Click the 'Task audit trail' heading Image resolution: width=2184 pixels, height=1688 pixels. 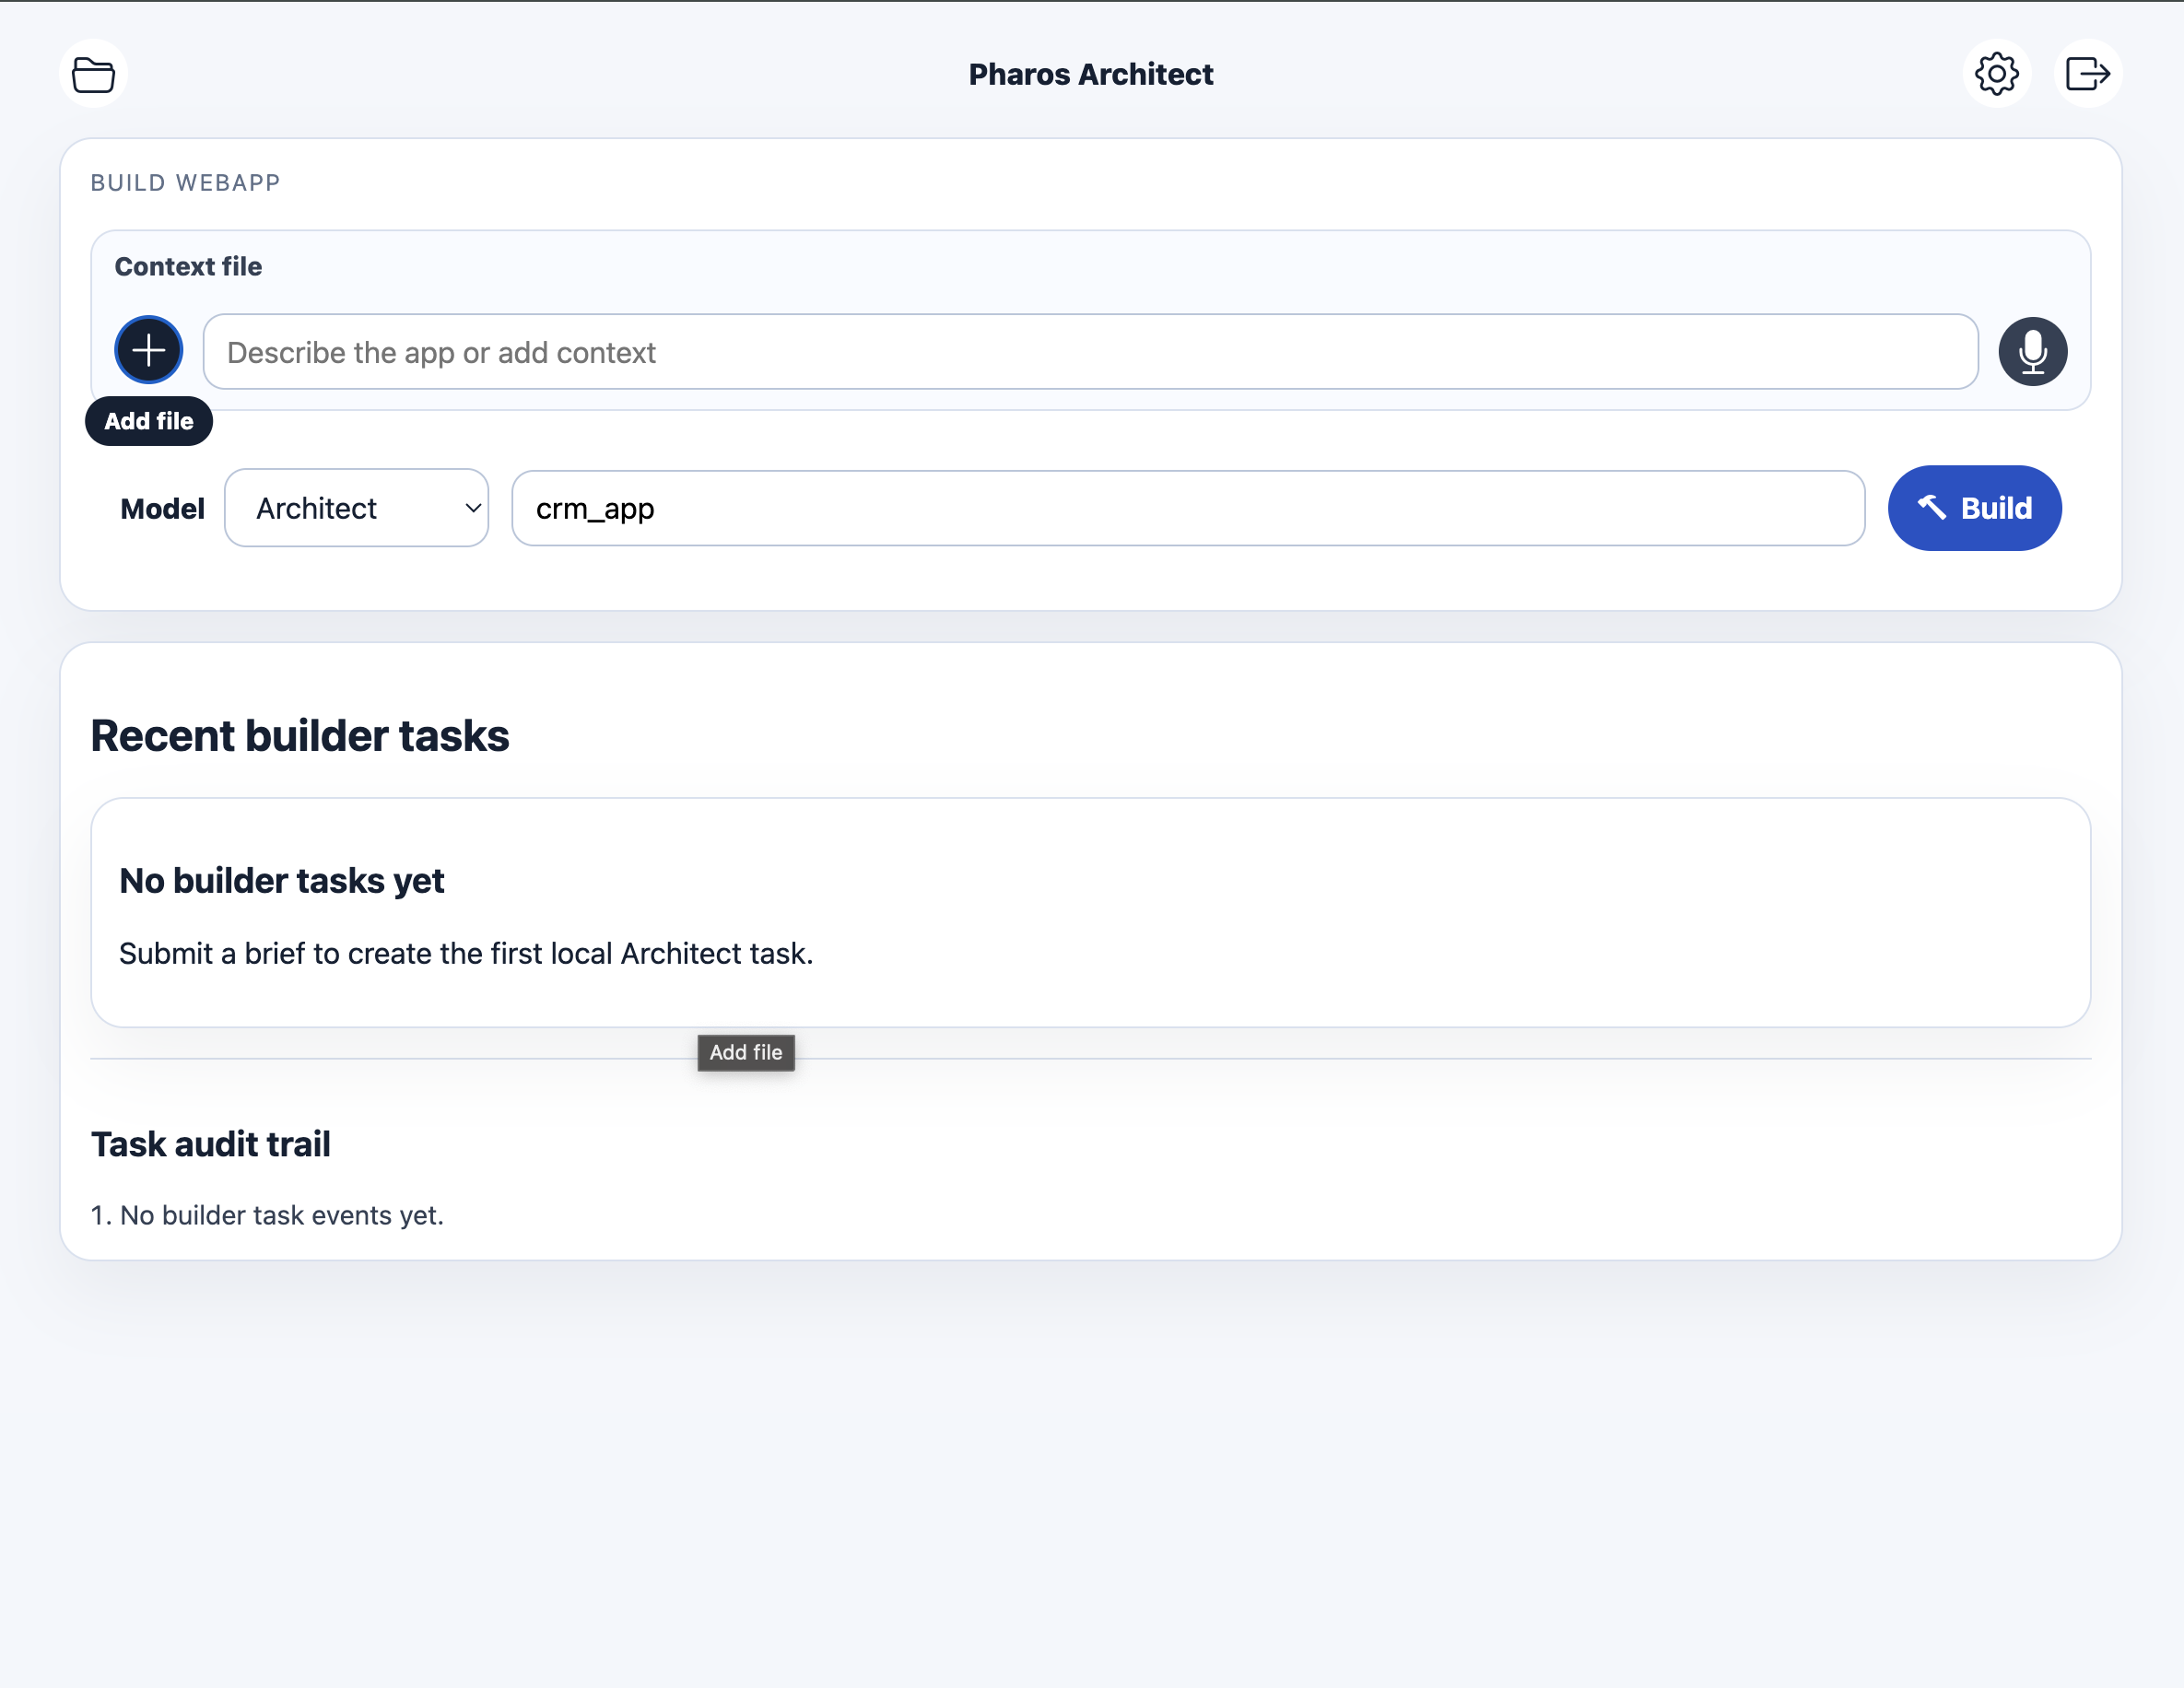[x=211, y=1144]
